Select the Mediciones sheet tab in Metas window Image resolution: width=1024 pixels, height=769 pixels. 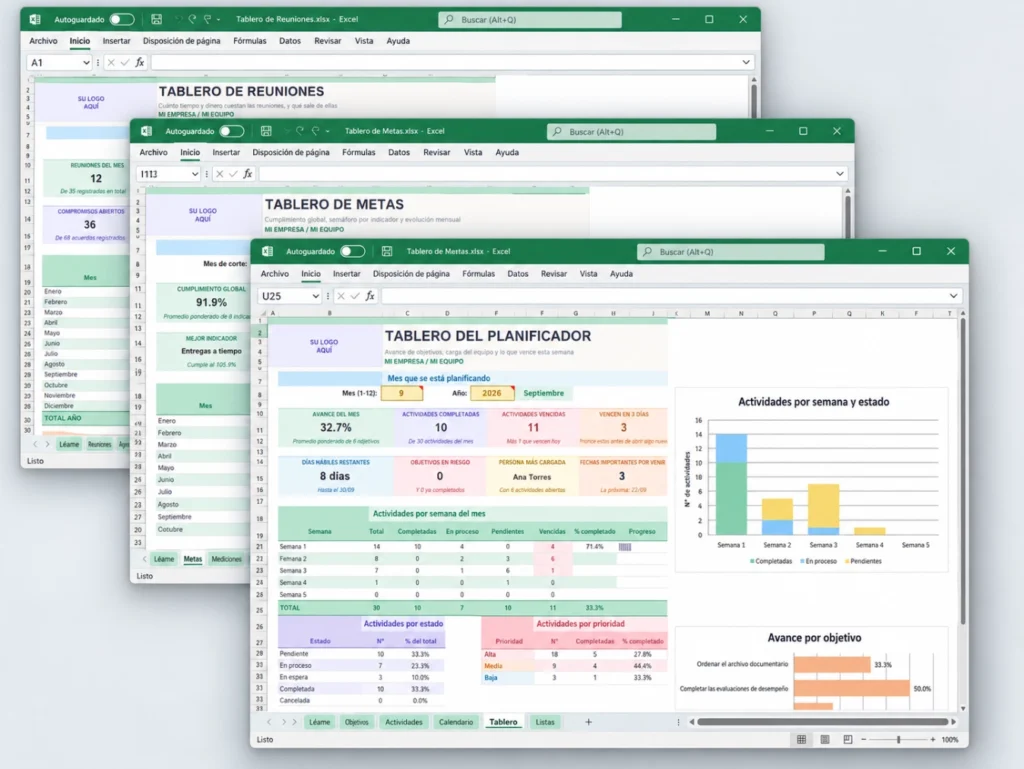[227, 559]
